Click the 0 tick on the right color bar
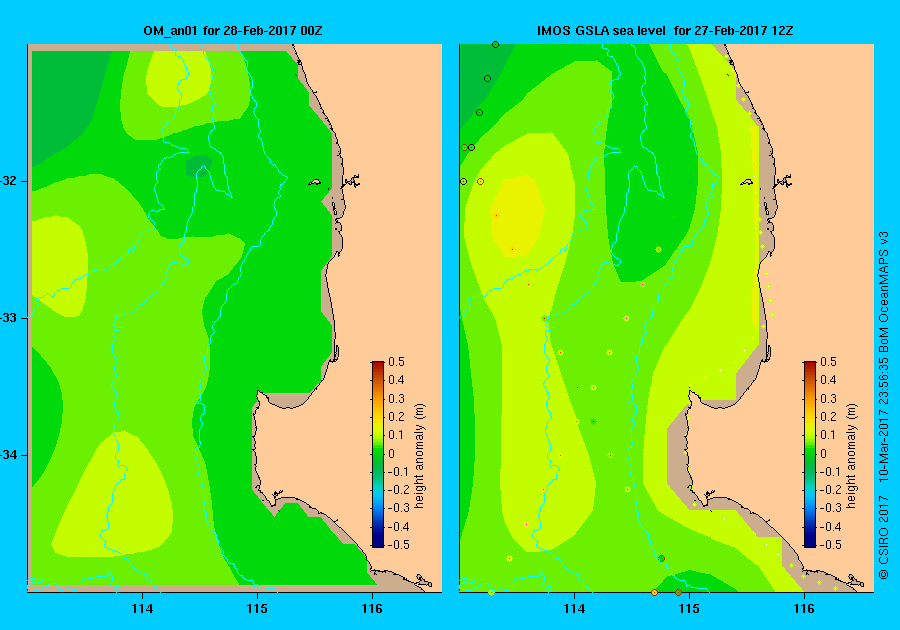The image size is (900, 630). 823,453
